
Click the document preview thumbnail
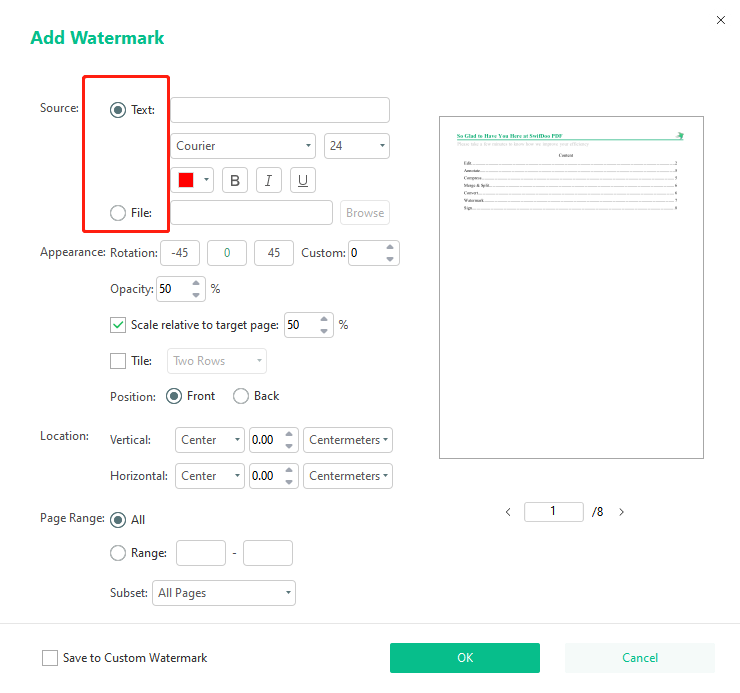571,287
